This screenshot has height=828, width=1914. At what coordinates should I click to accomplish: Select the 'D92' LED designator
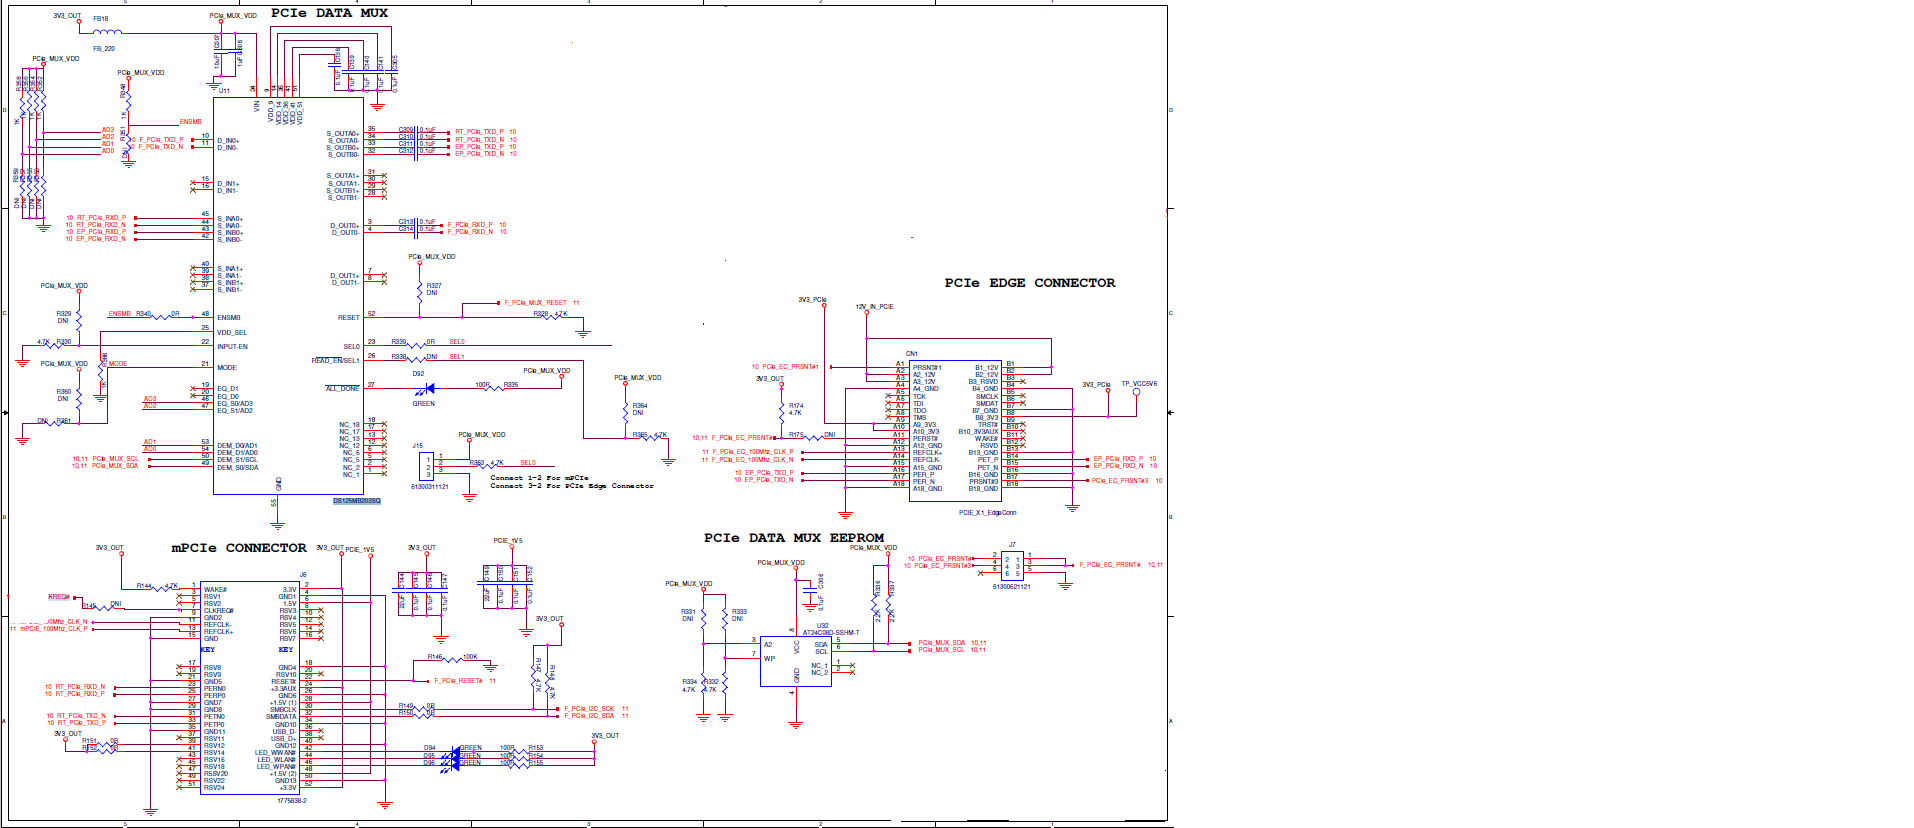click(x=418, y=374)
